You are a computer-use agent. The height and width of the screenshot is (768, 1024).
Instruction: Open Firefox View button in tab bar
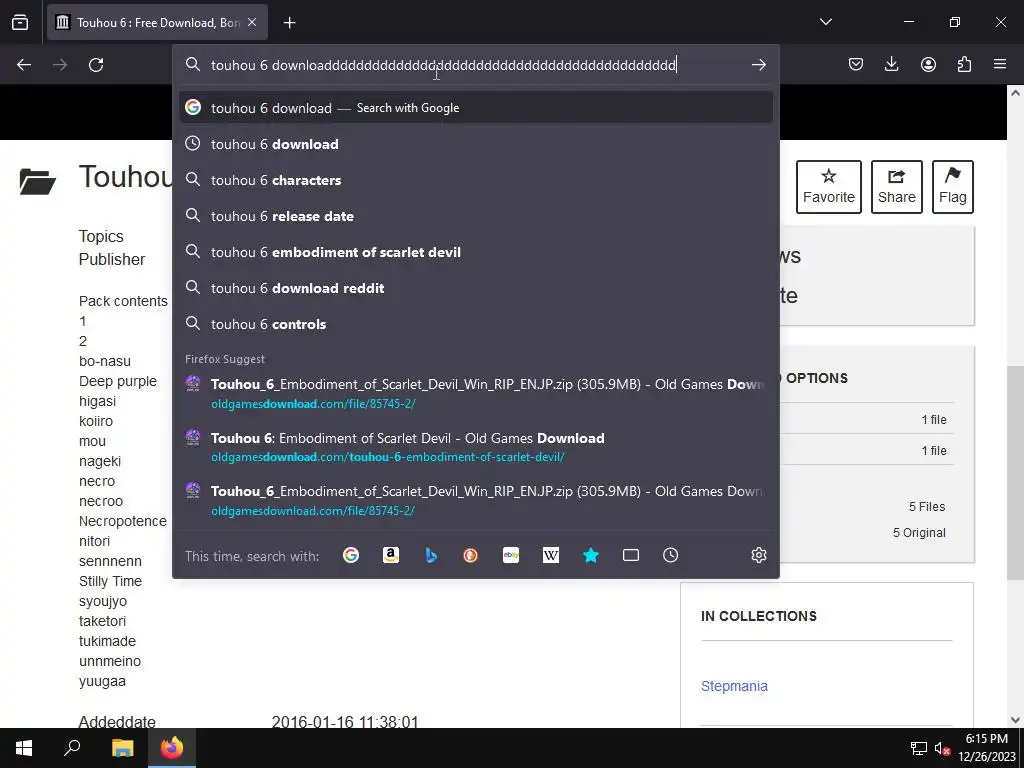pyautogui.click(x=20, y=22)
